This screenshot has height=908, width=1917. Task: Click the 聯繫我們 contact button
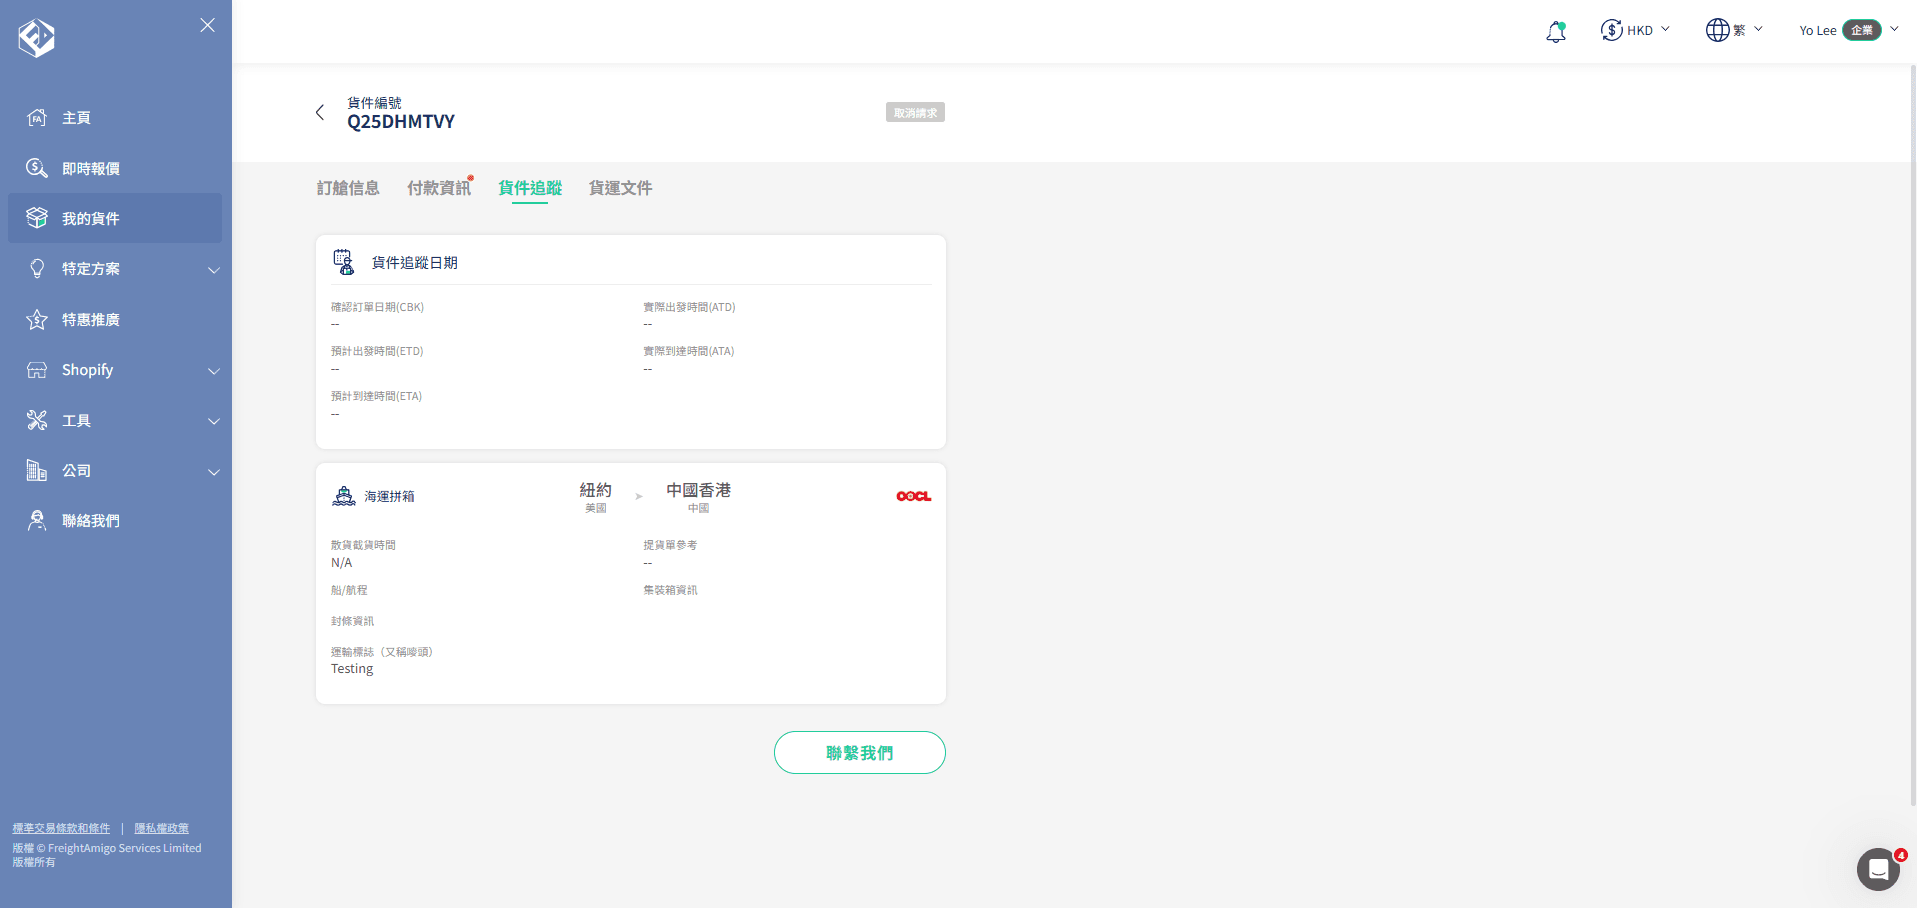859,752
